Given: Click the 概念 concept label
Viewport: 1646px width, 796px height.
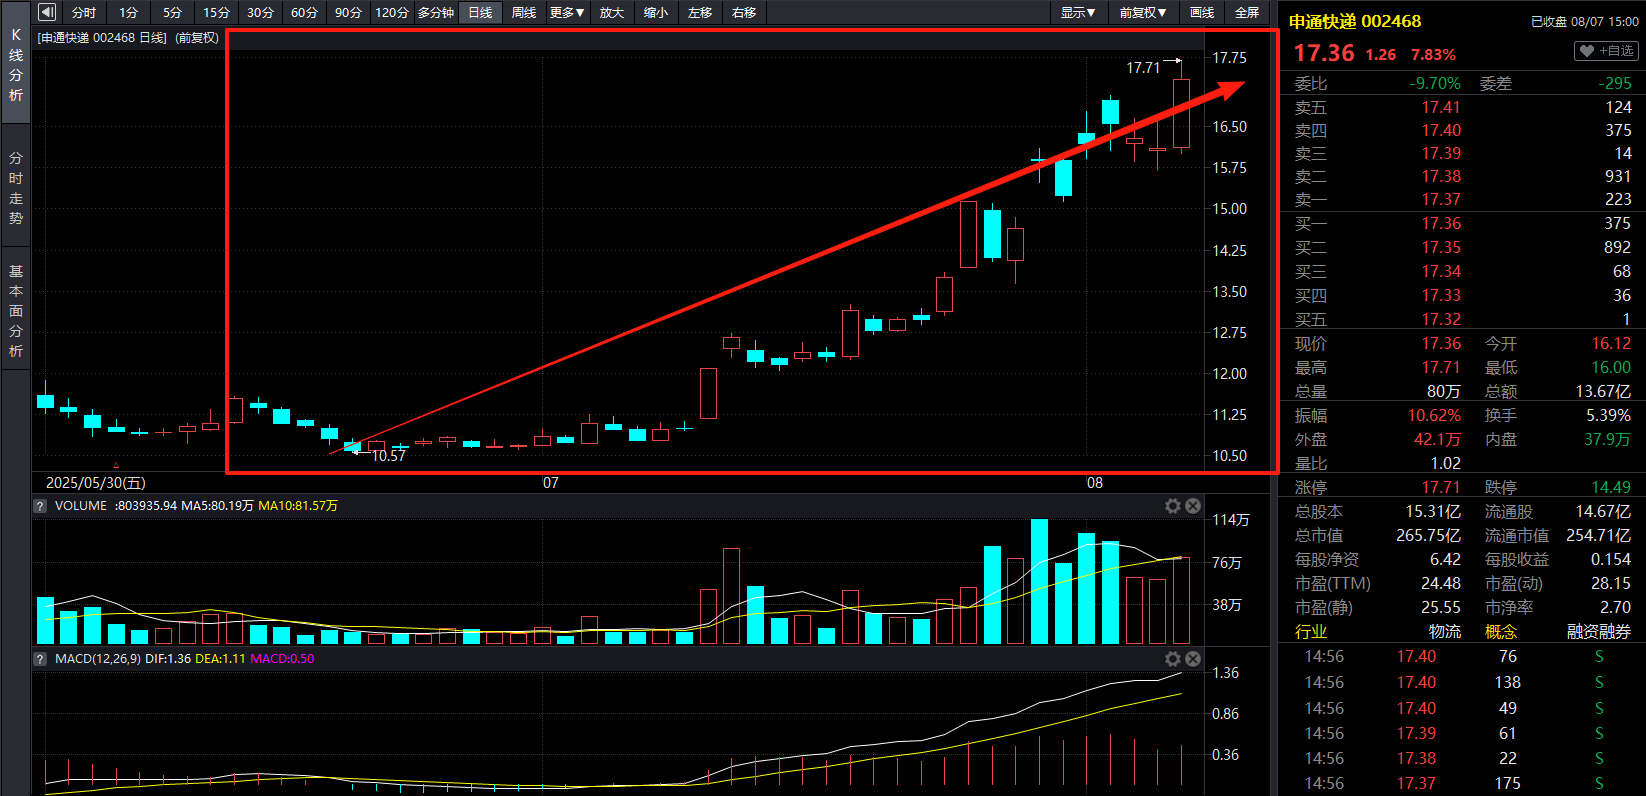Looking at the screenshot, I should pyautogui.click(x=1501, y=631).
